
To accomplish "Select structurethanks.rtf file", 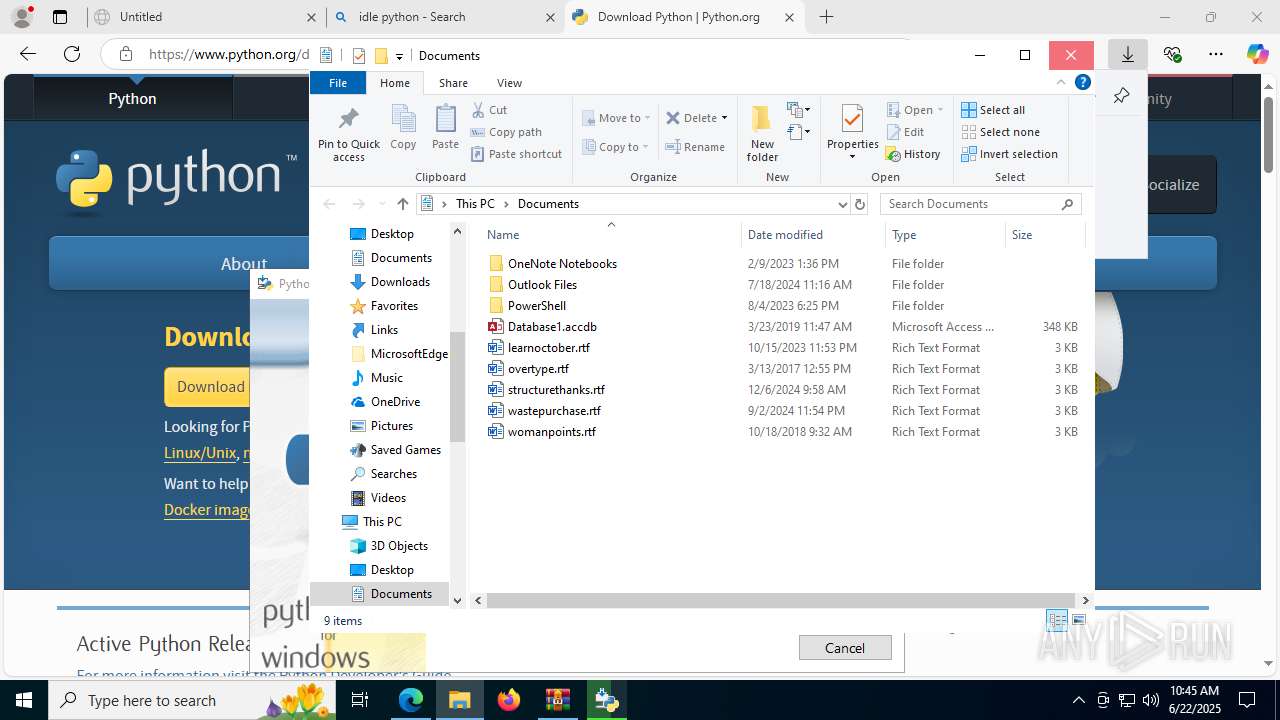I will point(556,390).
